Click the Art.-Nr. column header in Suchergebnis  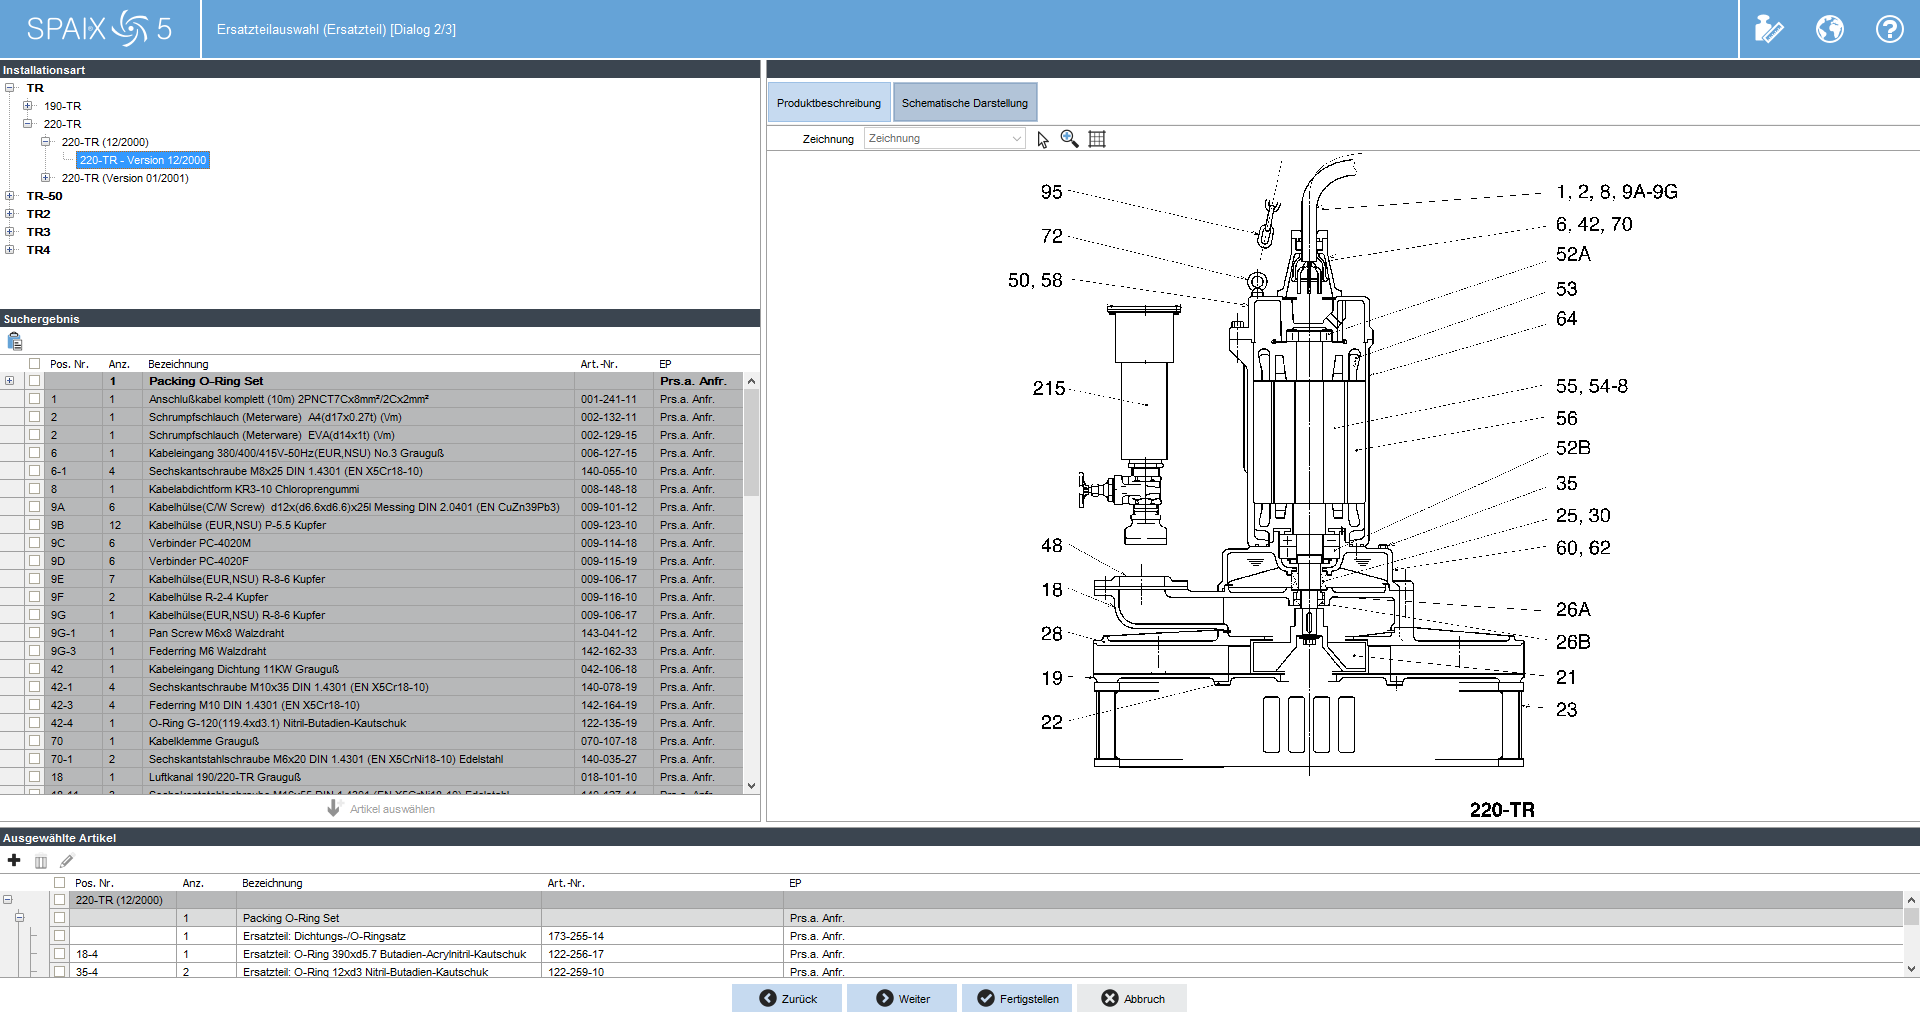pos(599,364)
